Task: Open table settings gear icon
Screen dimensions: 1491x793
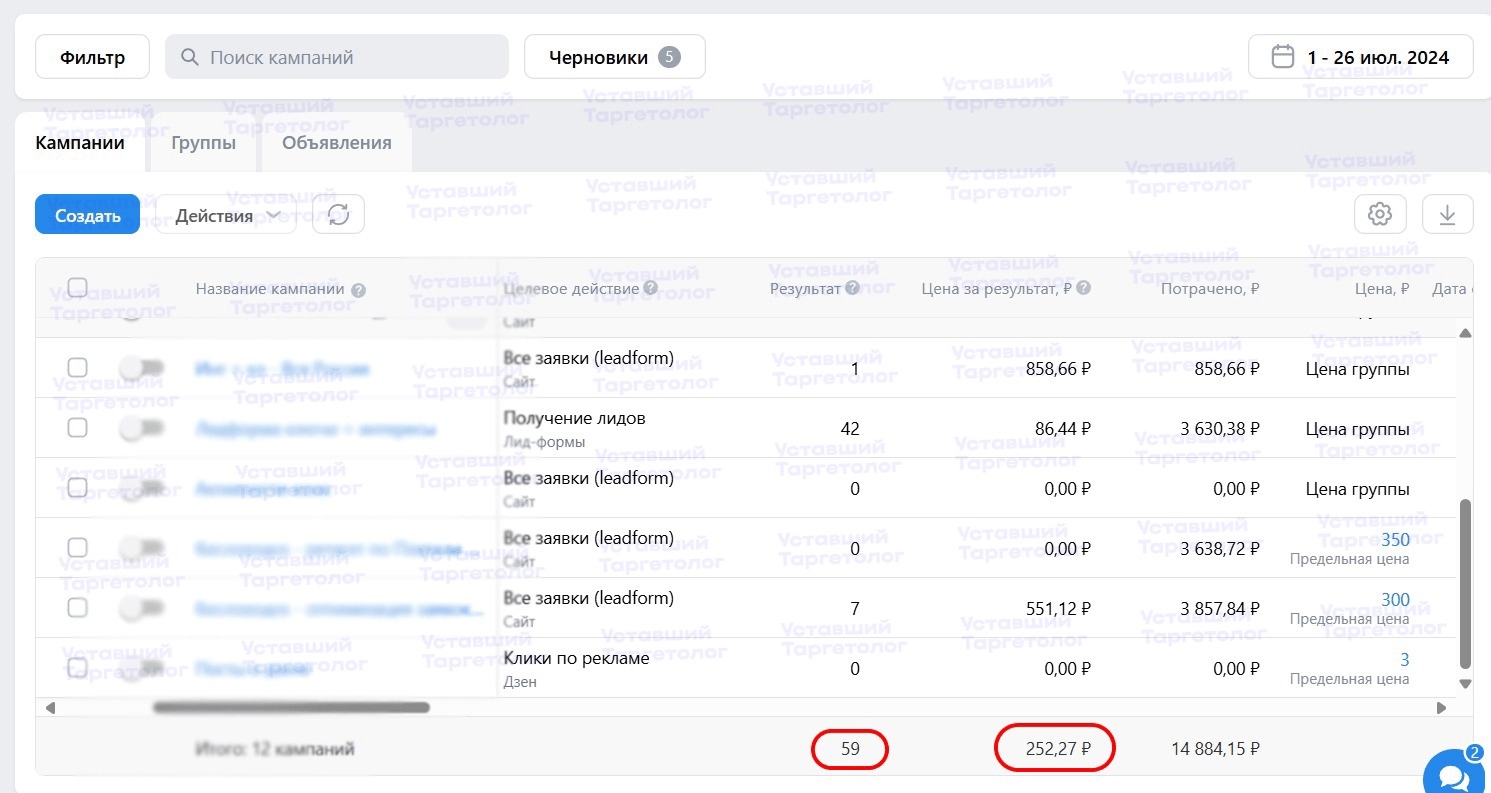Action: (1380, 214)
